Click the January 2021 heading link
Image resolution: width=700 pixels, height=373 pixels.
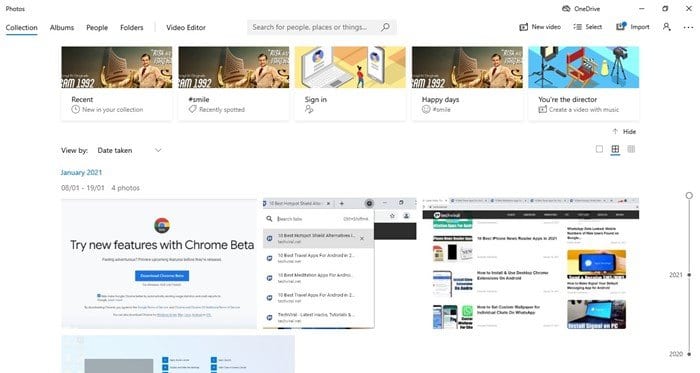(x=81, y=172)
